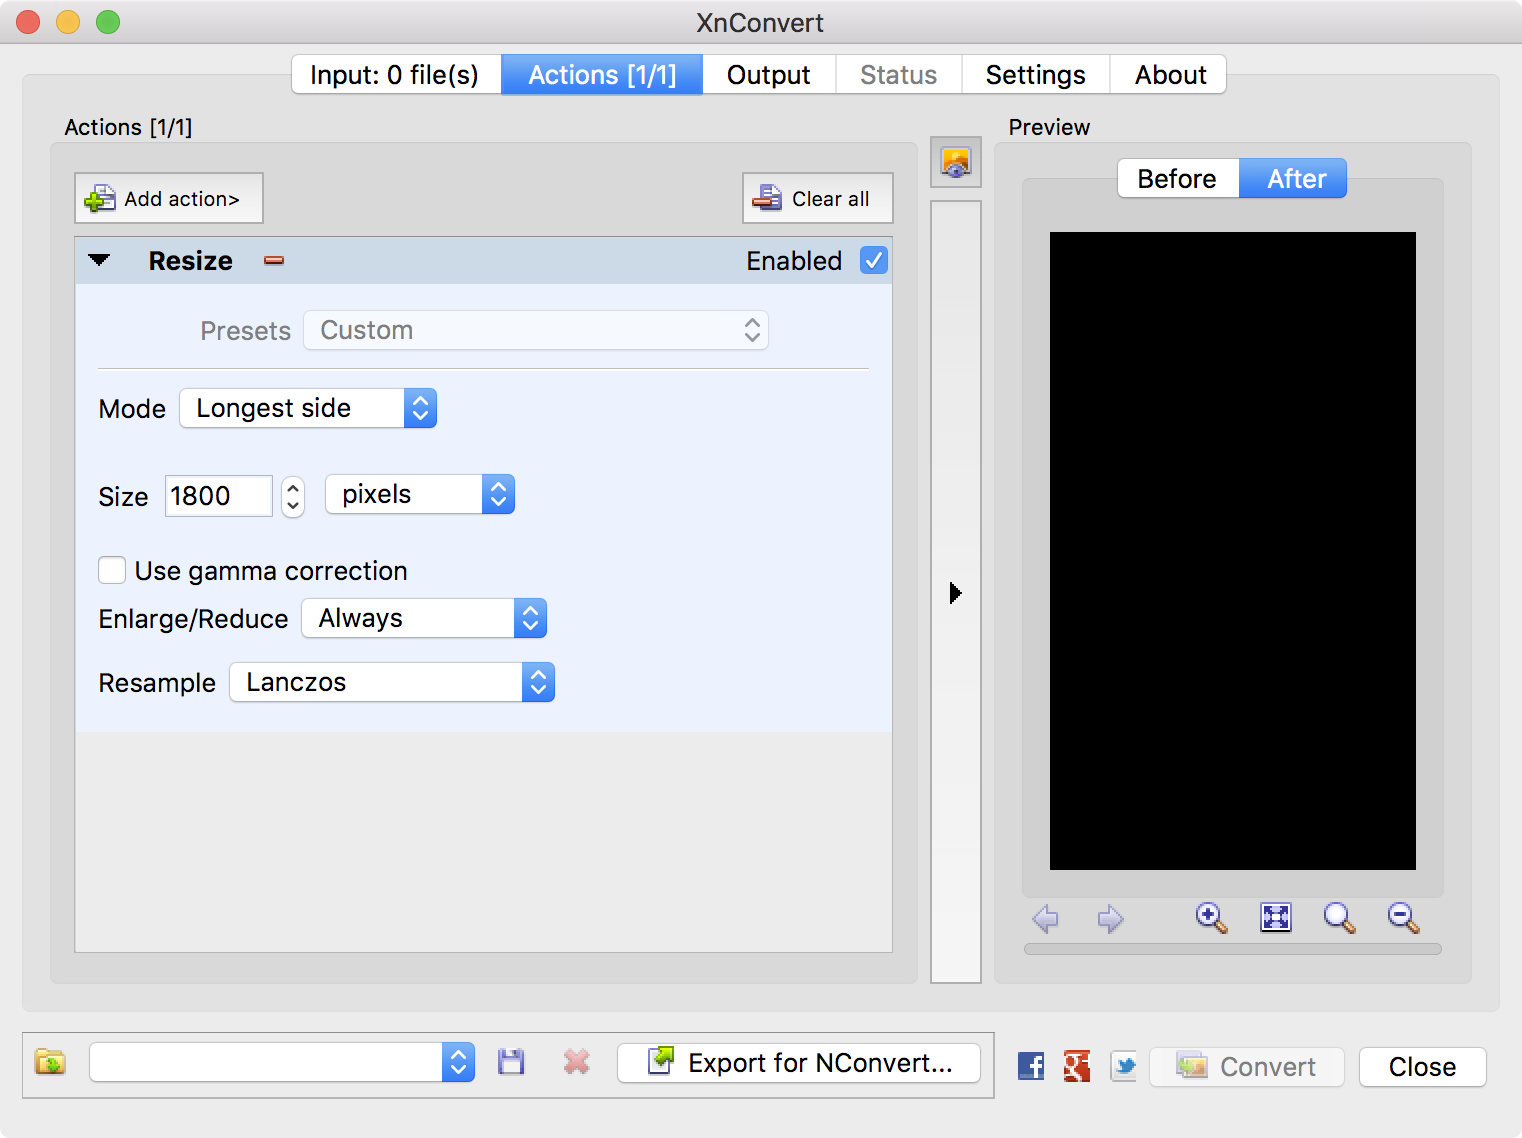Click Export for NConvert button
Image resolution: width=1522 pixels, height=1138 pixels.
(799, 1063)
